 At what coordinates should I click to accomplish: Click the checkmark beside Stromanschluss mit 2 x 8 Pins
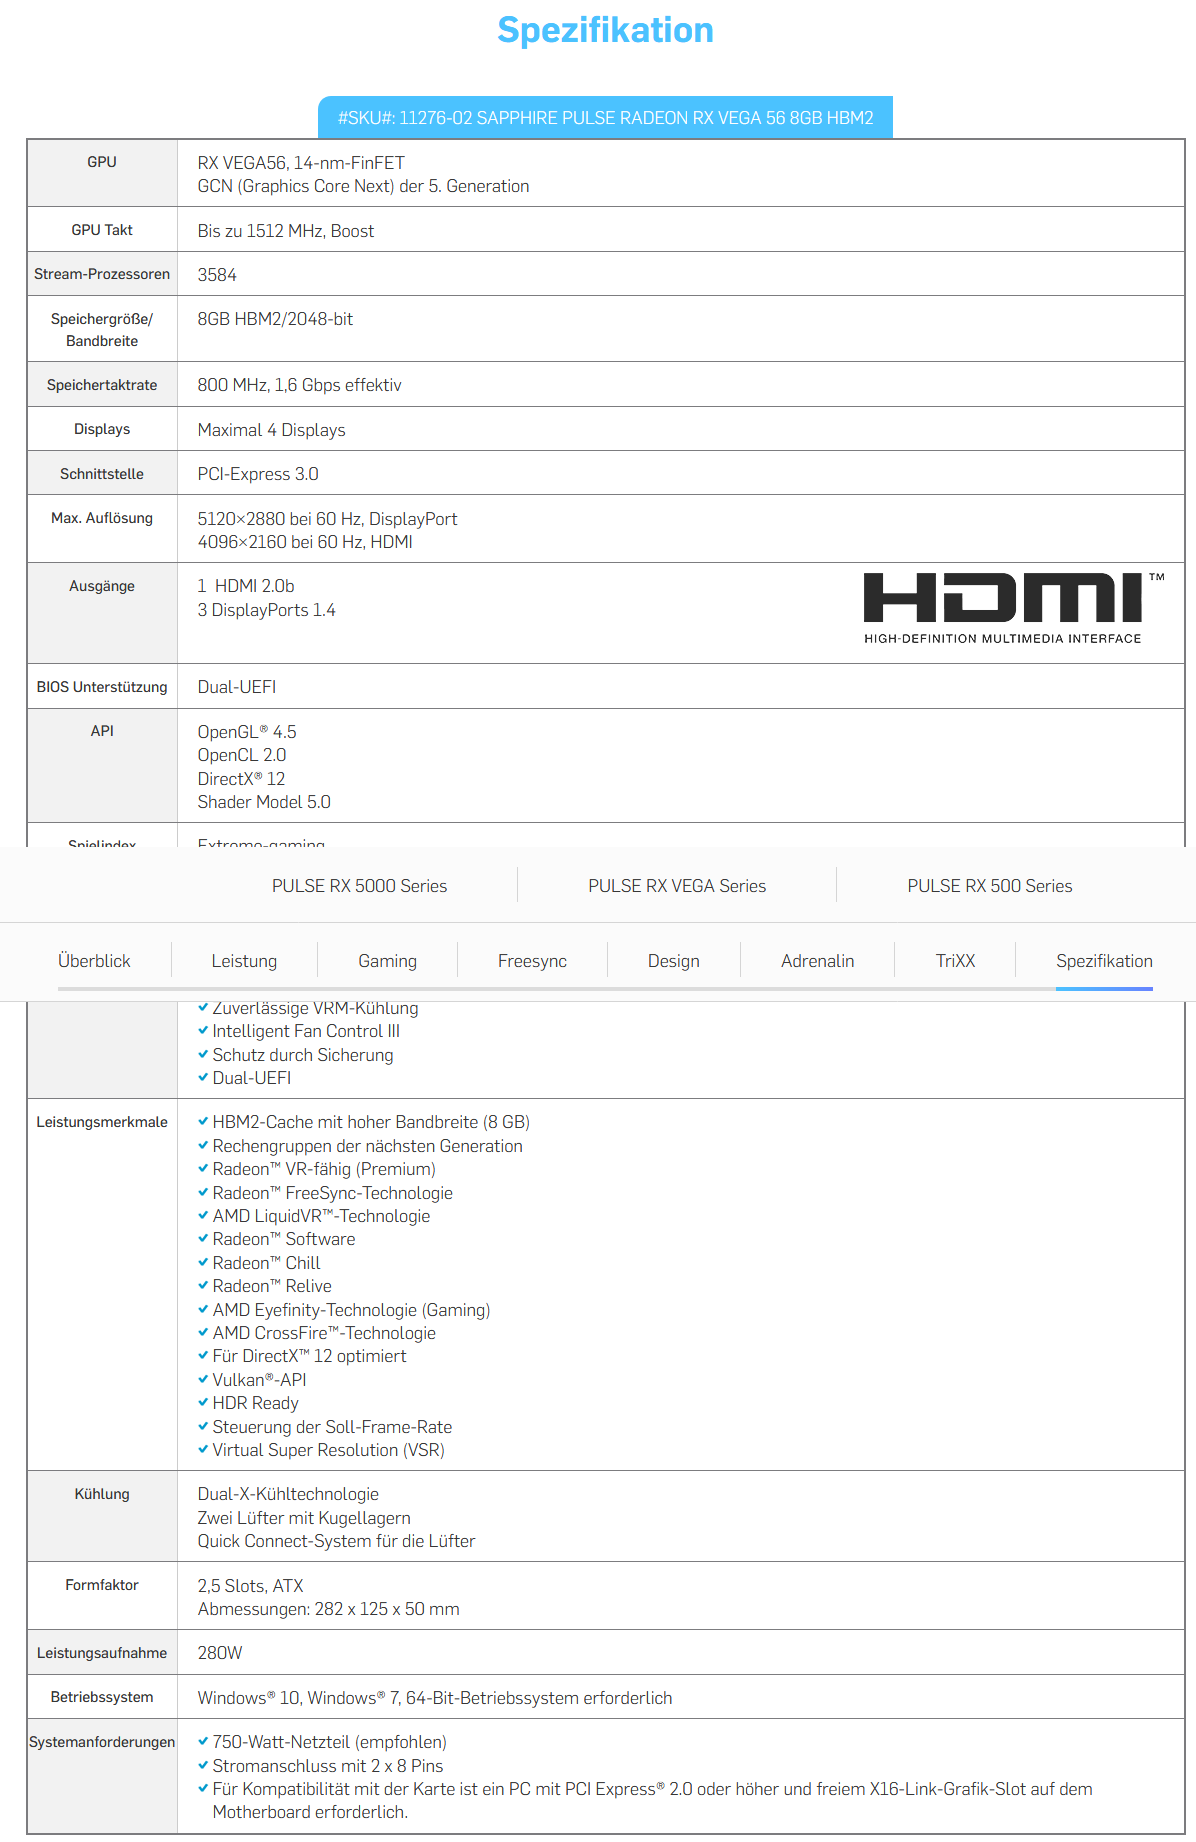tap(203, 1765)
